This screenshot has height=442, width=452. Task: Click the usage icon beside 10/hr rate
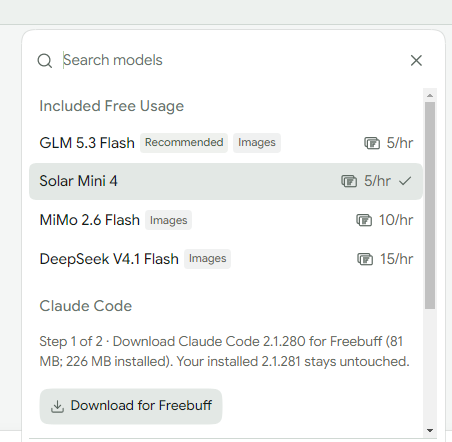coord(364,220)
